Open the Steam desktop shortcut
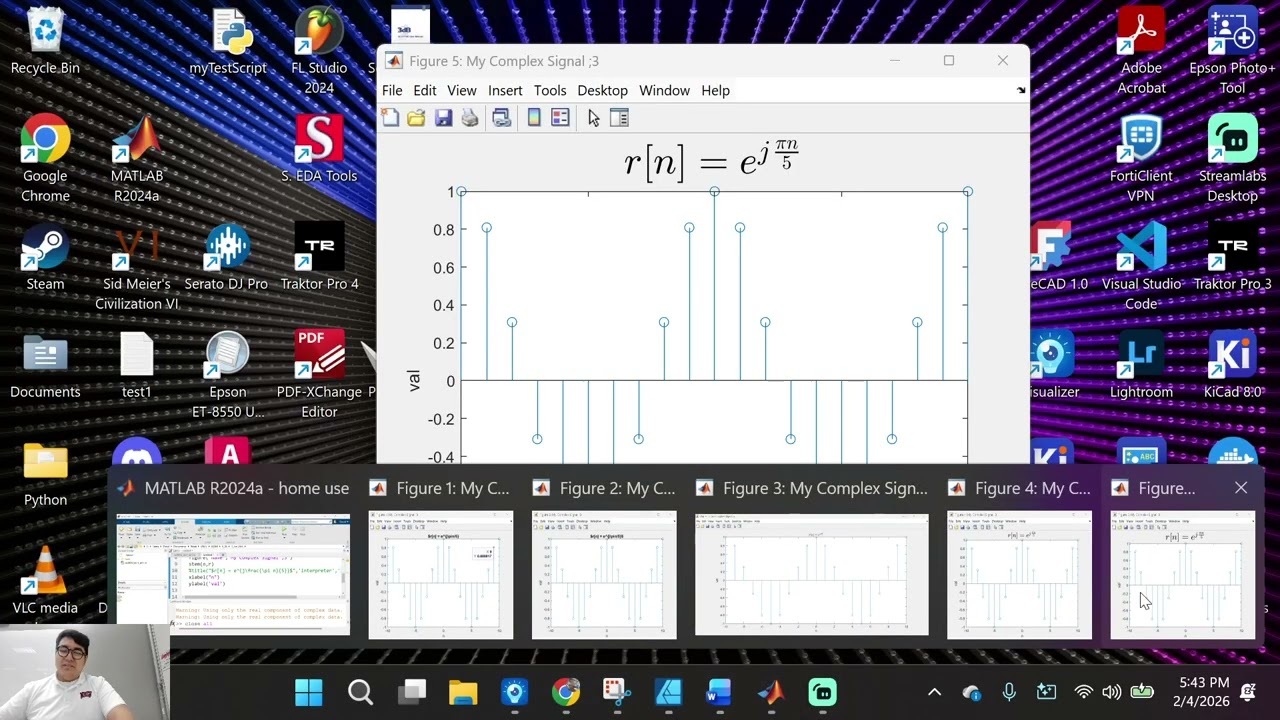Image resolution: width=1280 pixels, height=720 pixels. click(45, 258)
